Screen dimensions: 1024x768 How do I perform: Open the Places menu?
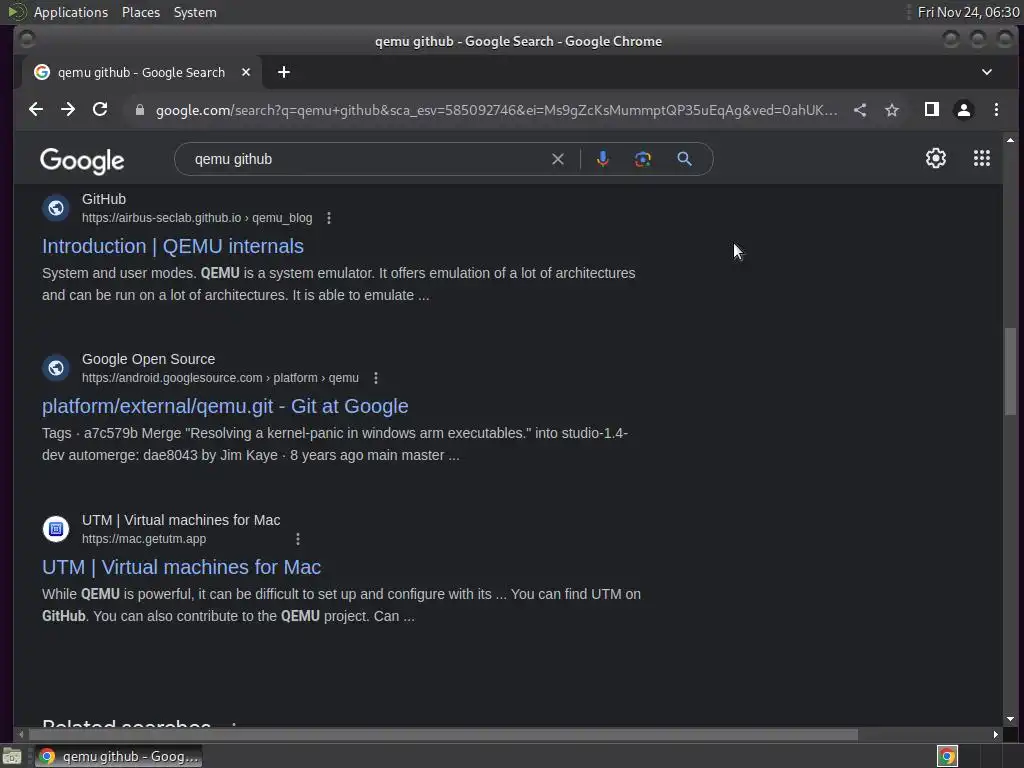(x=141, y=12)
